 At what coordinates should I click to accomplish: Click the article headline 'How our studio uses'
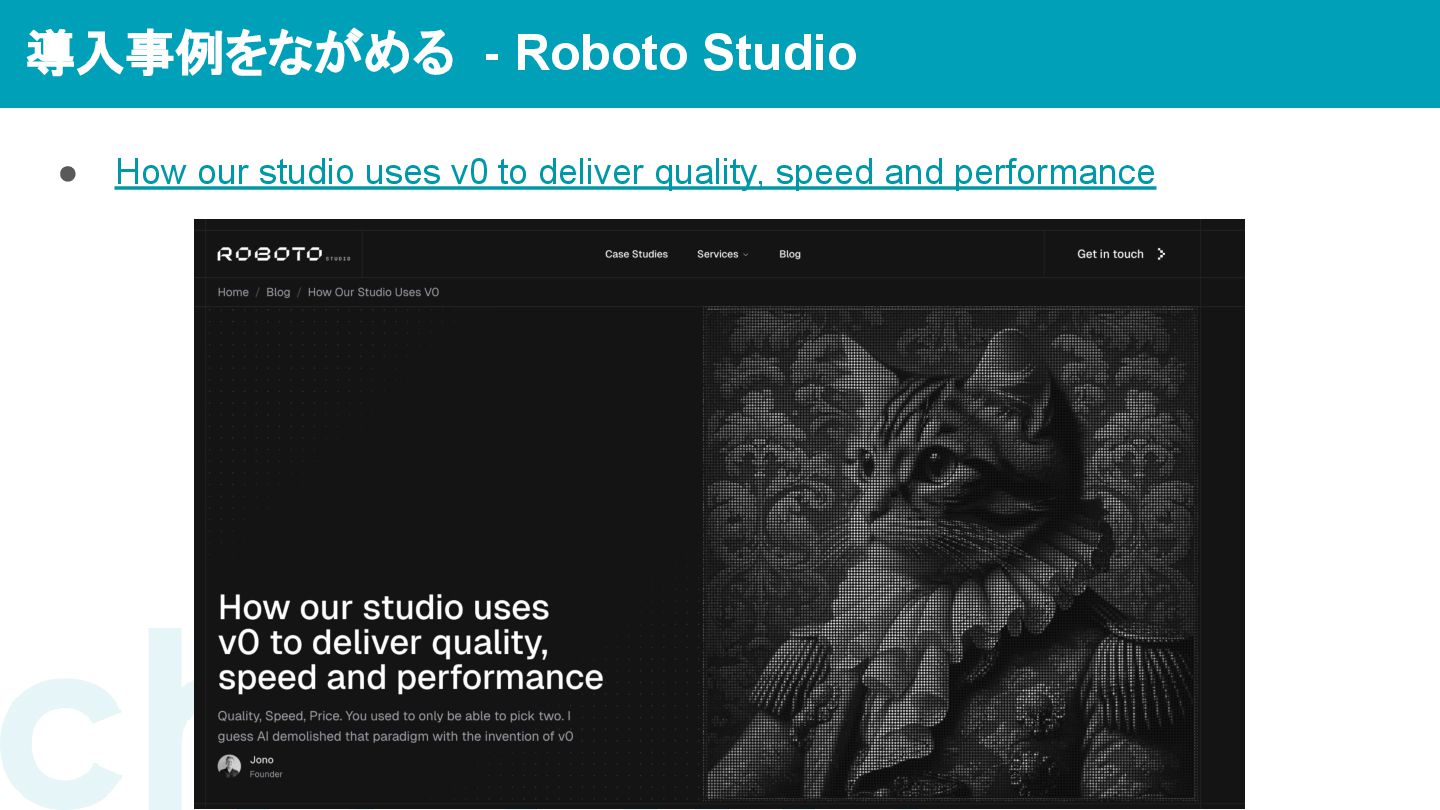[x=410, y=642]
